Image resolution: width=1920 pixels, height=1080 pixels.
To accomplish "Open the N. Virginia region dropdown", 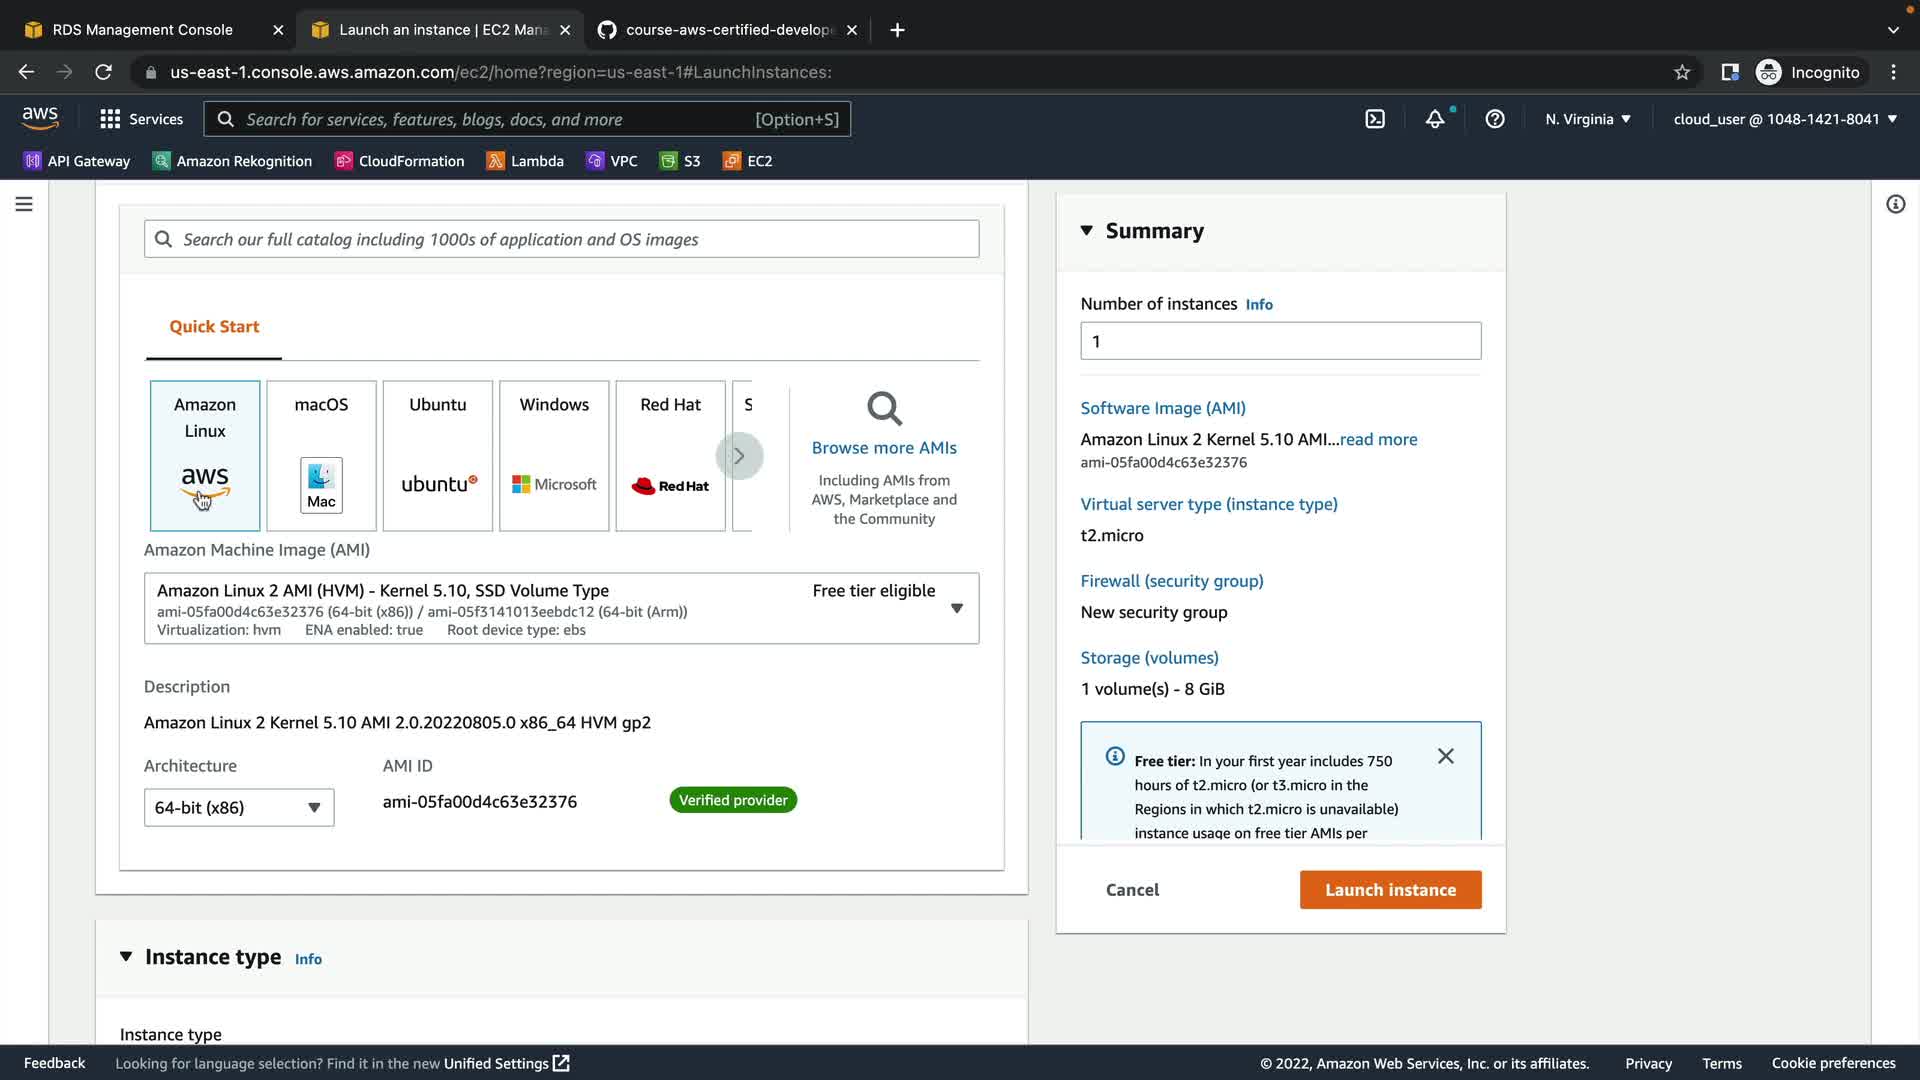I will click(1587, 119).
